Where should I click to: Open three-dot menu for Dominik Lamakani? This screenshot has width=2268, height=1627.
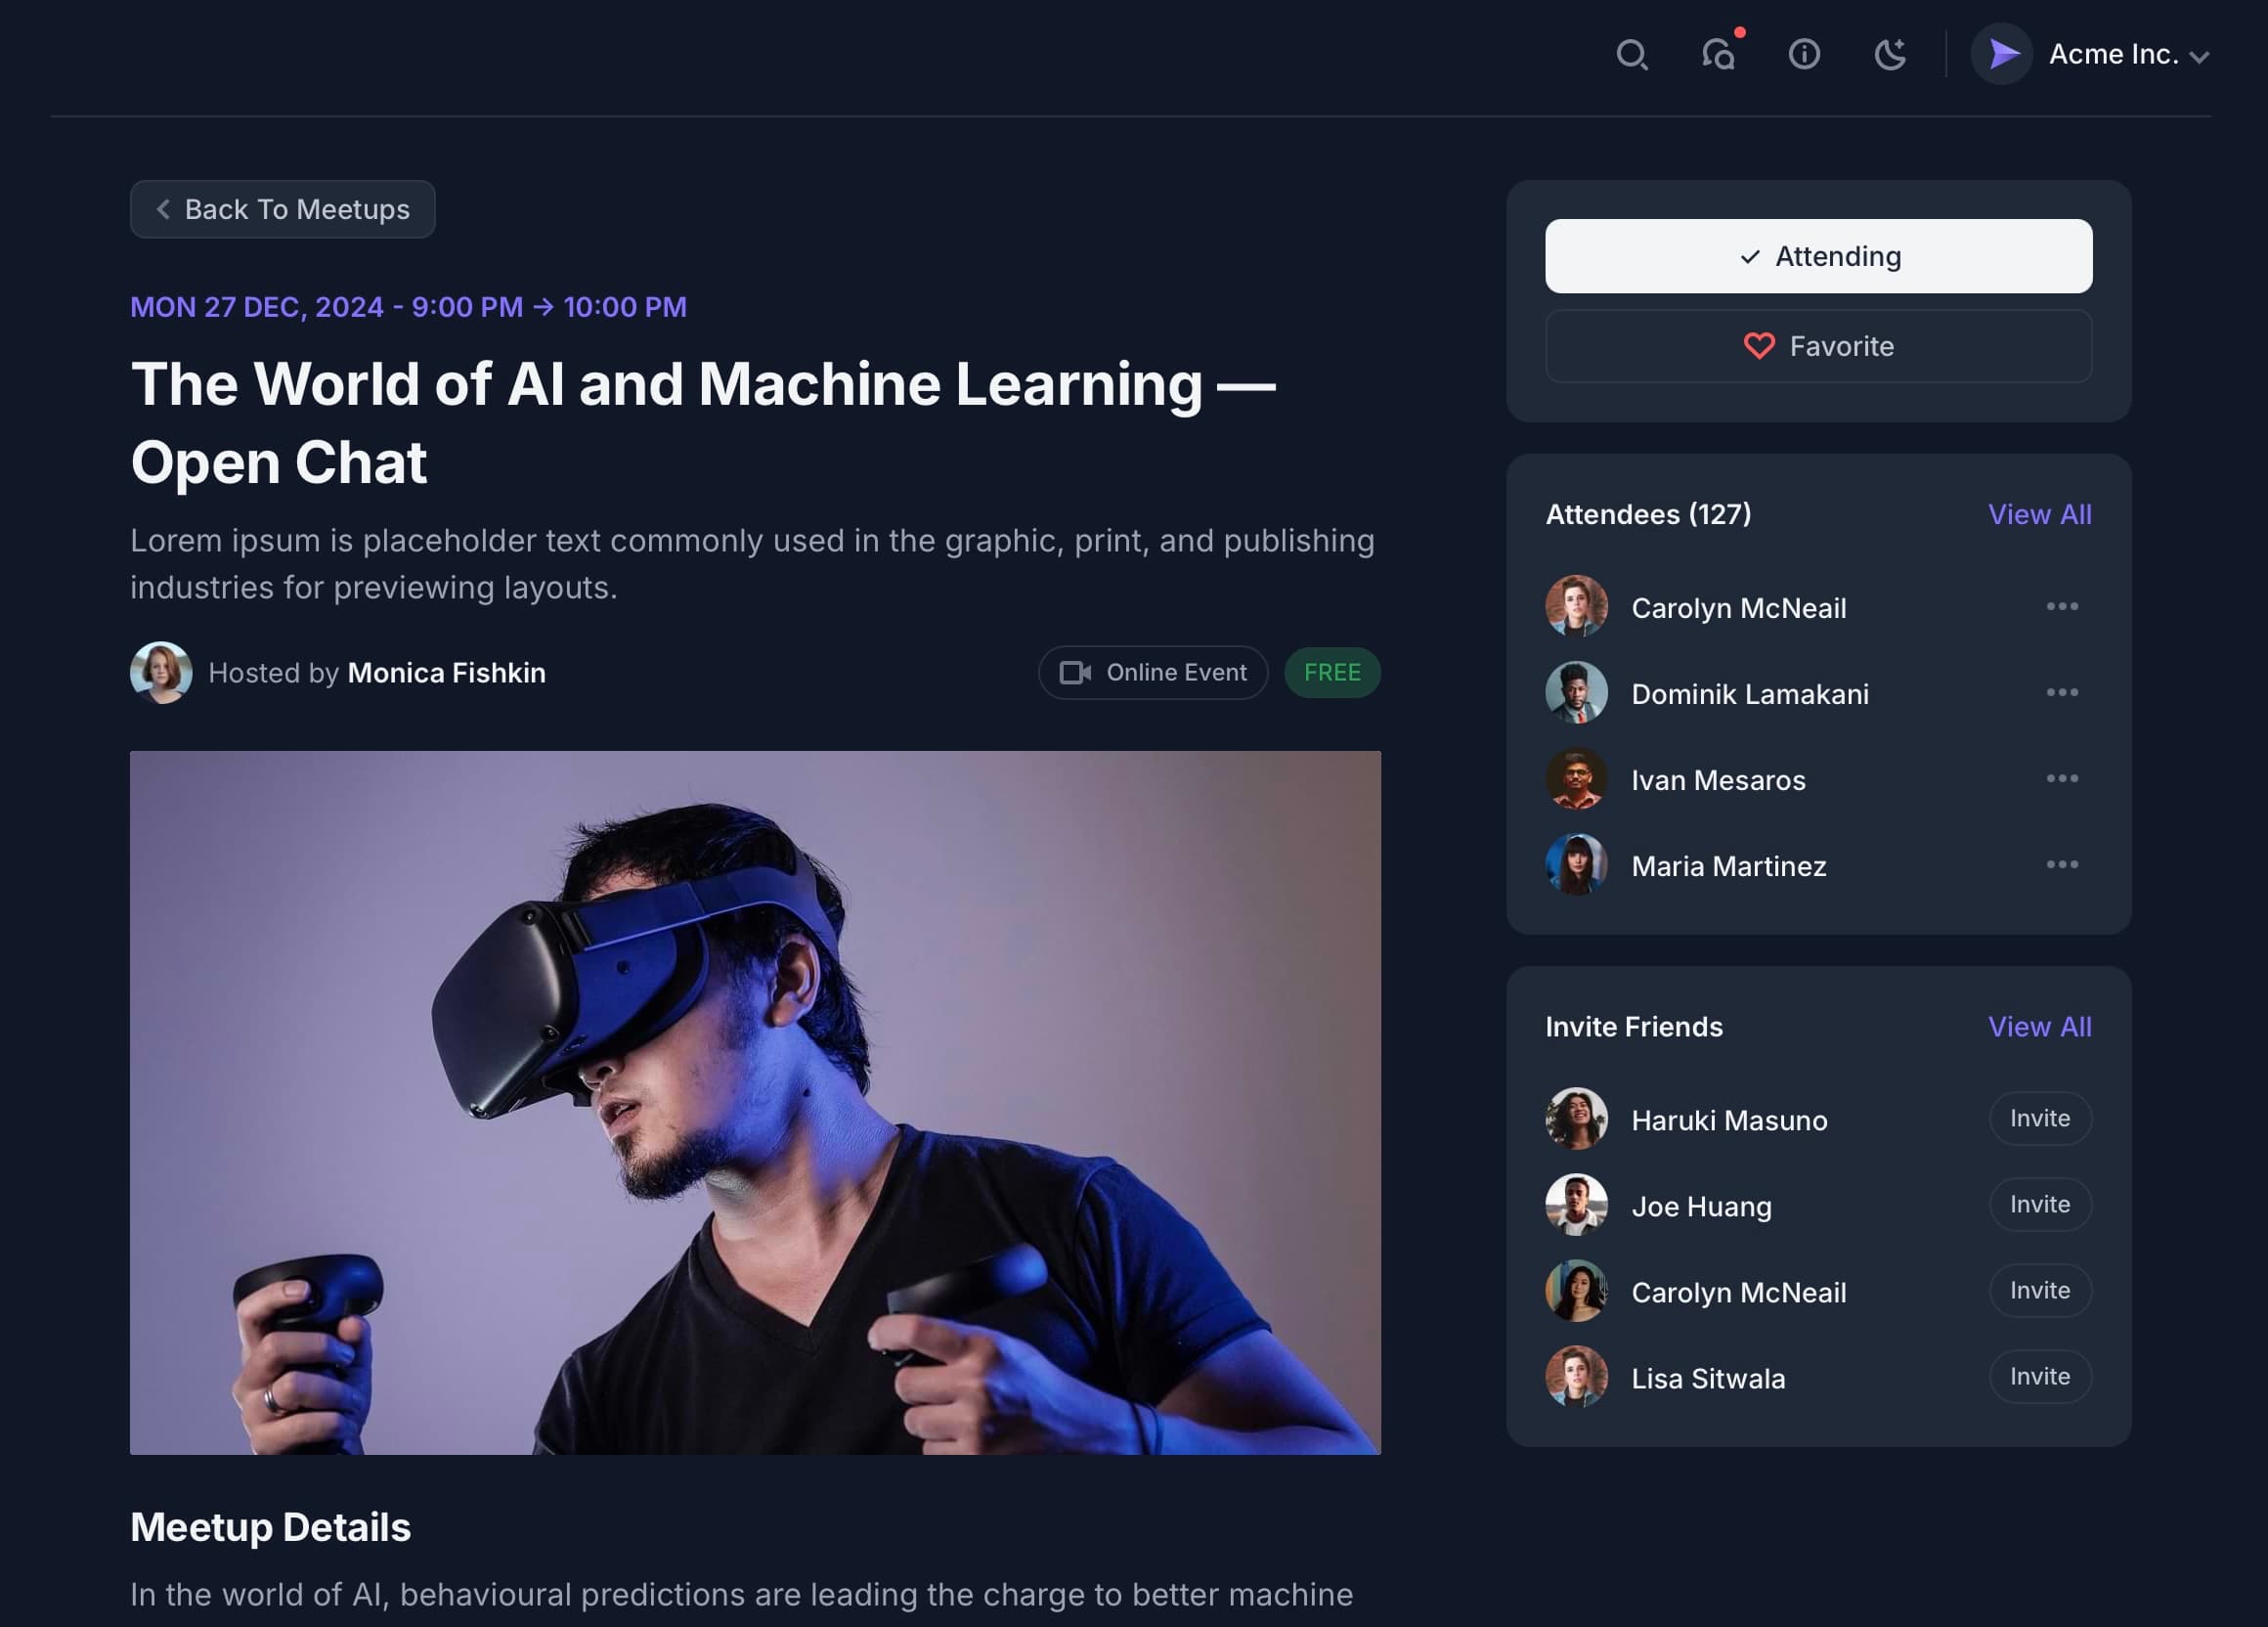2061,693
